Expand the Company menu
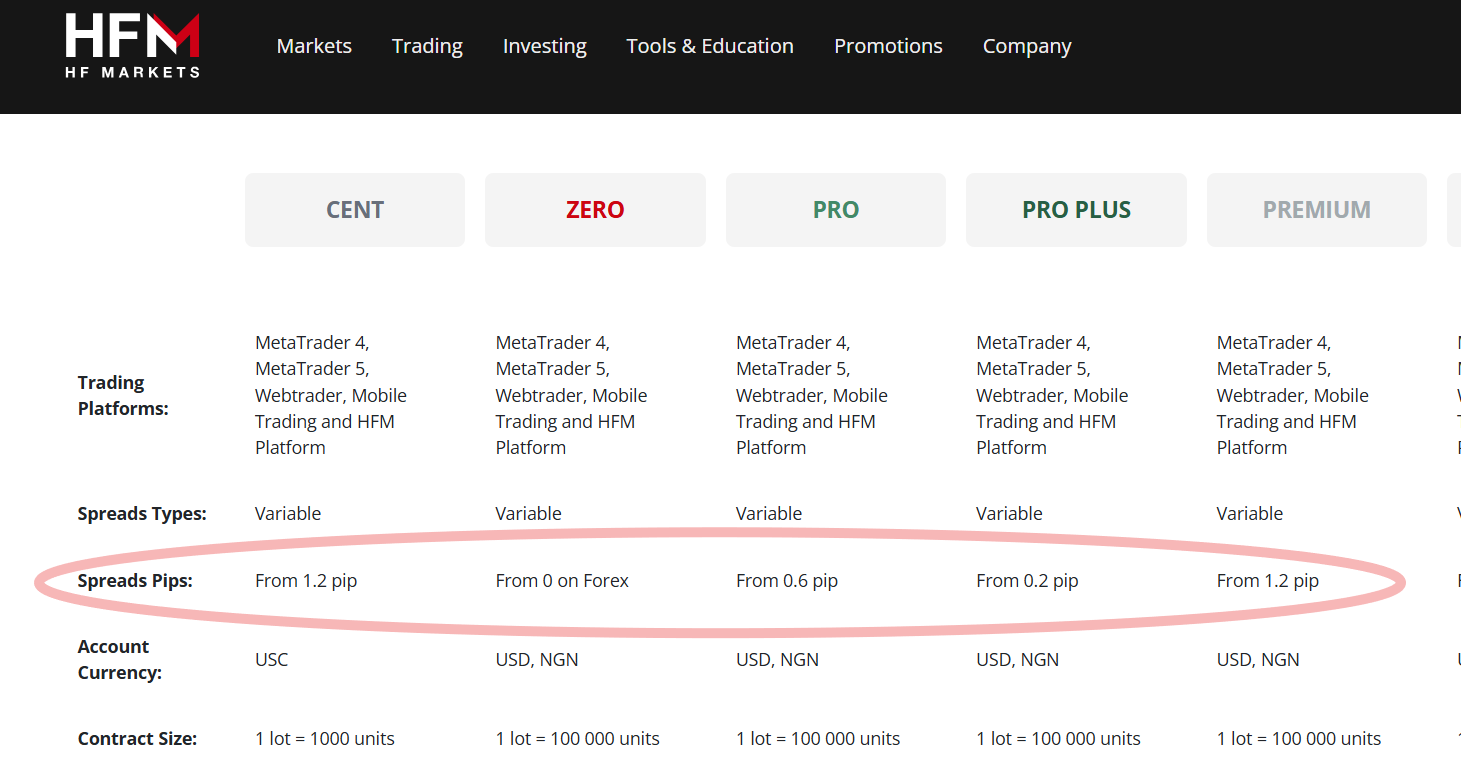The image size is (1461, 783). [x=1026, y=46]
